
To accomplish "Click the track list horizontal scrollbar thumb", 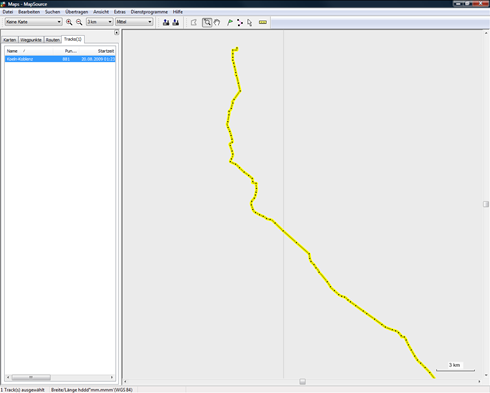I will click(31, 377).
